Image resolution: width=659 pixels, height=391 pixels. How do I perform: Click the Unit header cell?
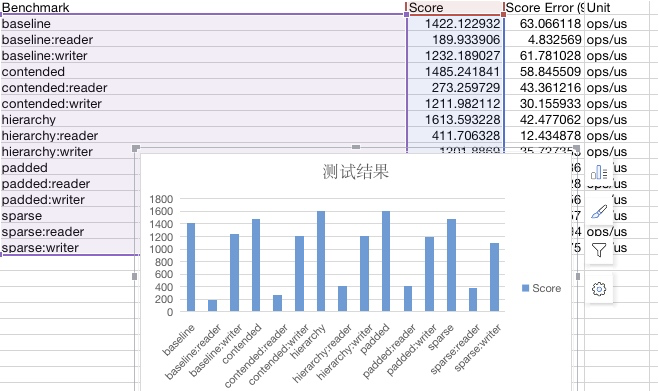(617, 8)
